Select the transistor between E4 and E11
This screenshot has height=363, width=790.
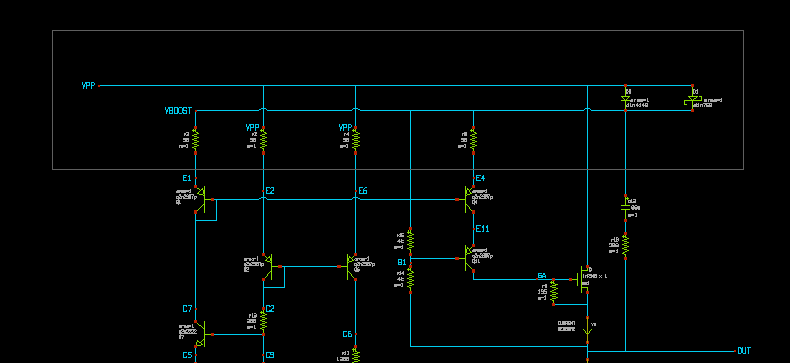coord(467,199)
